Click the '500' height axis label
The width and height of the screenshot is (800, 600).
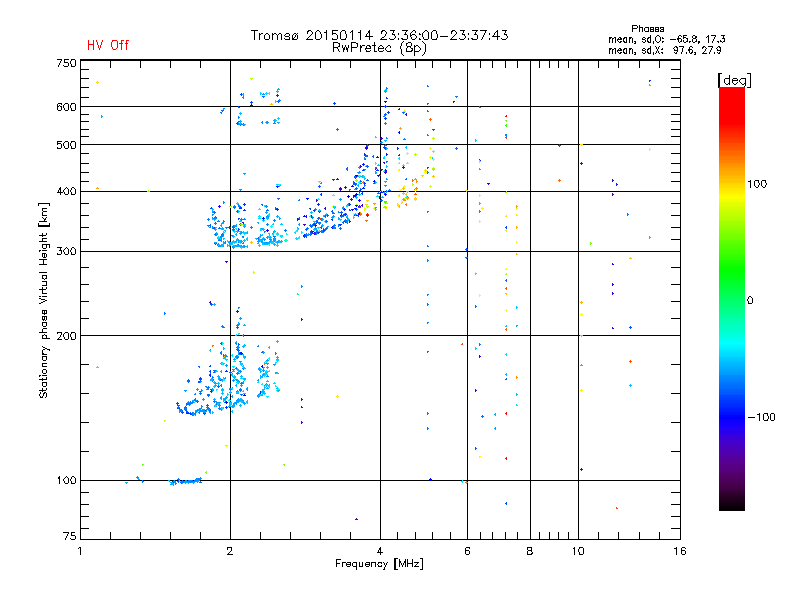66,145
